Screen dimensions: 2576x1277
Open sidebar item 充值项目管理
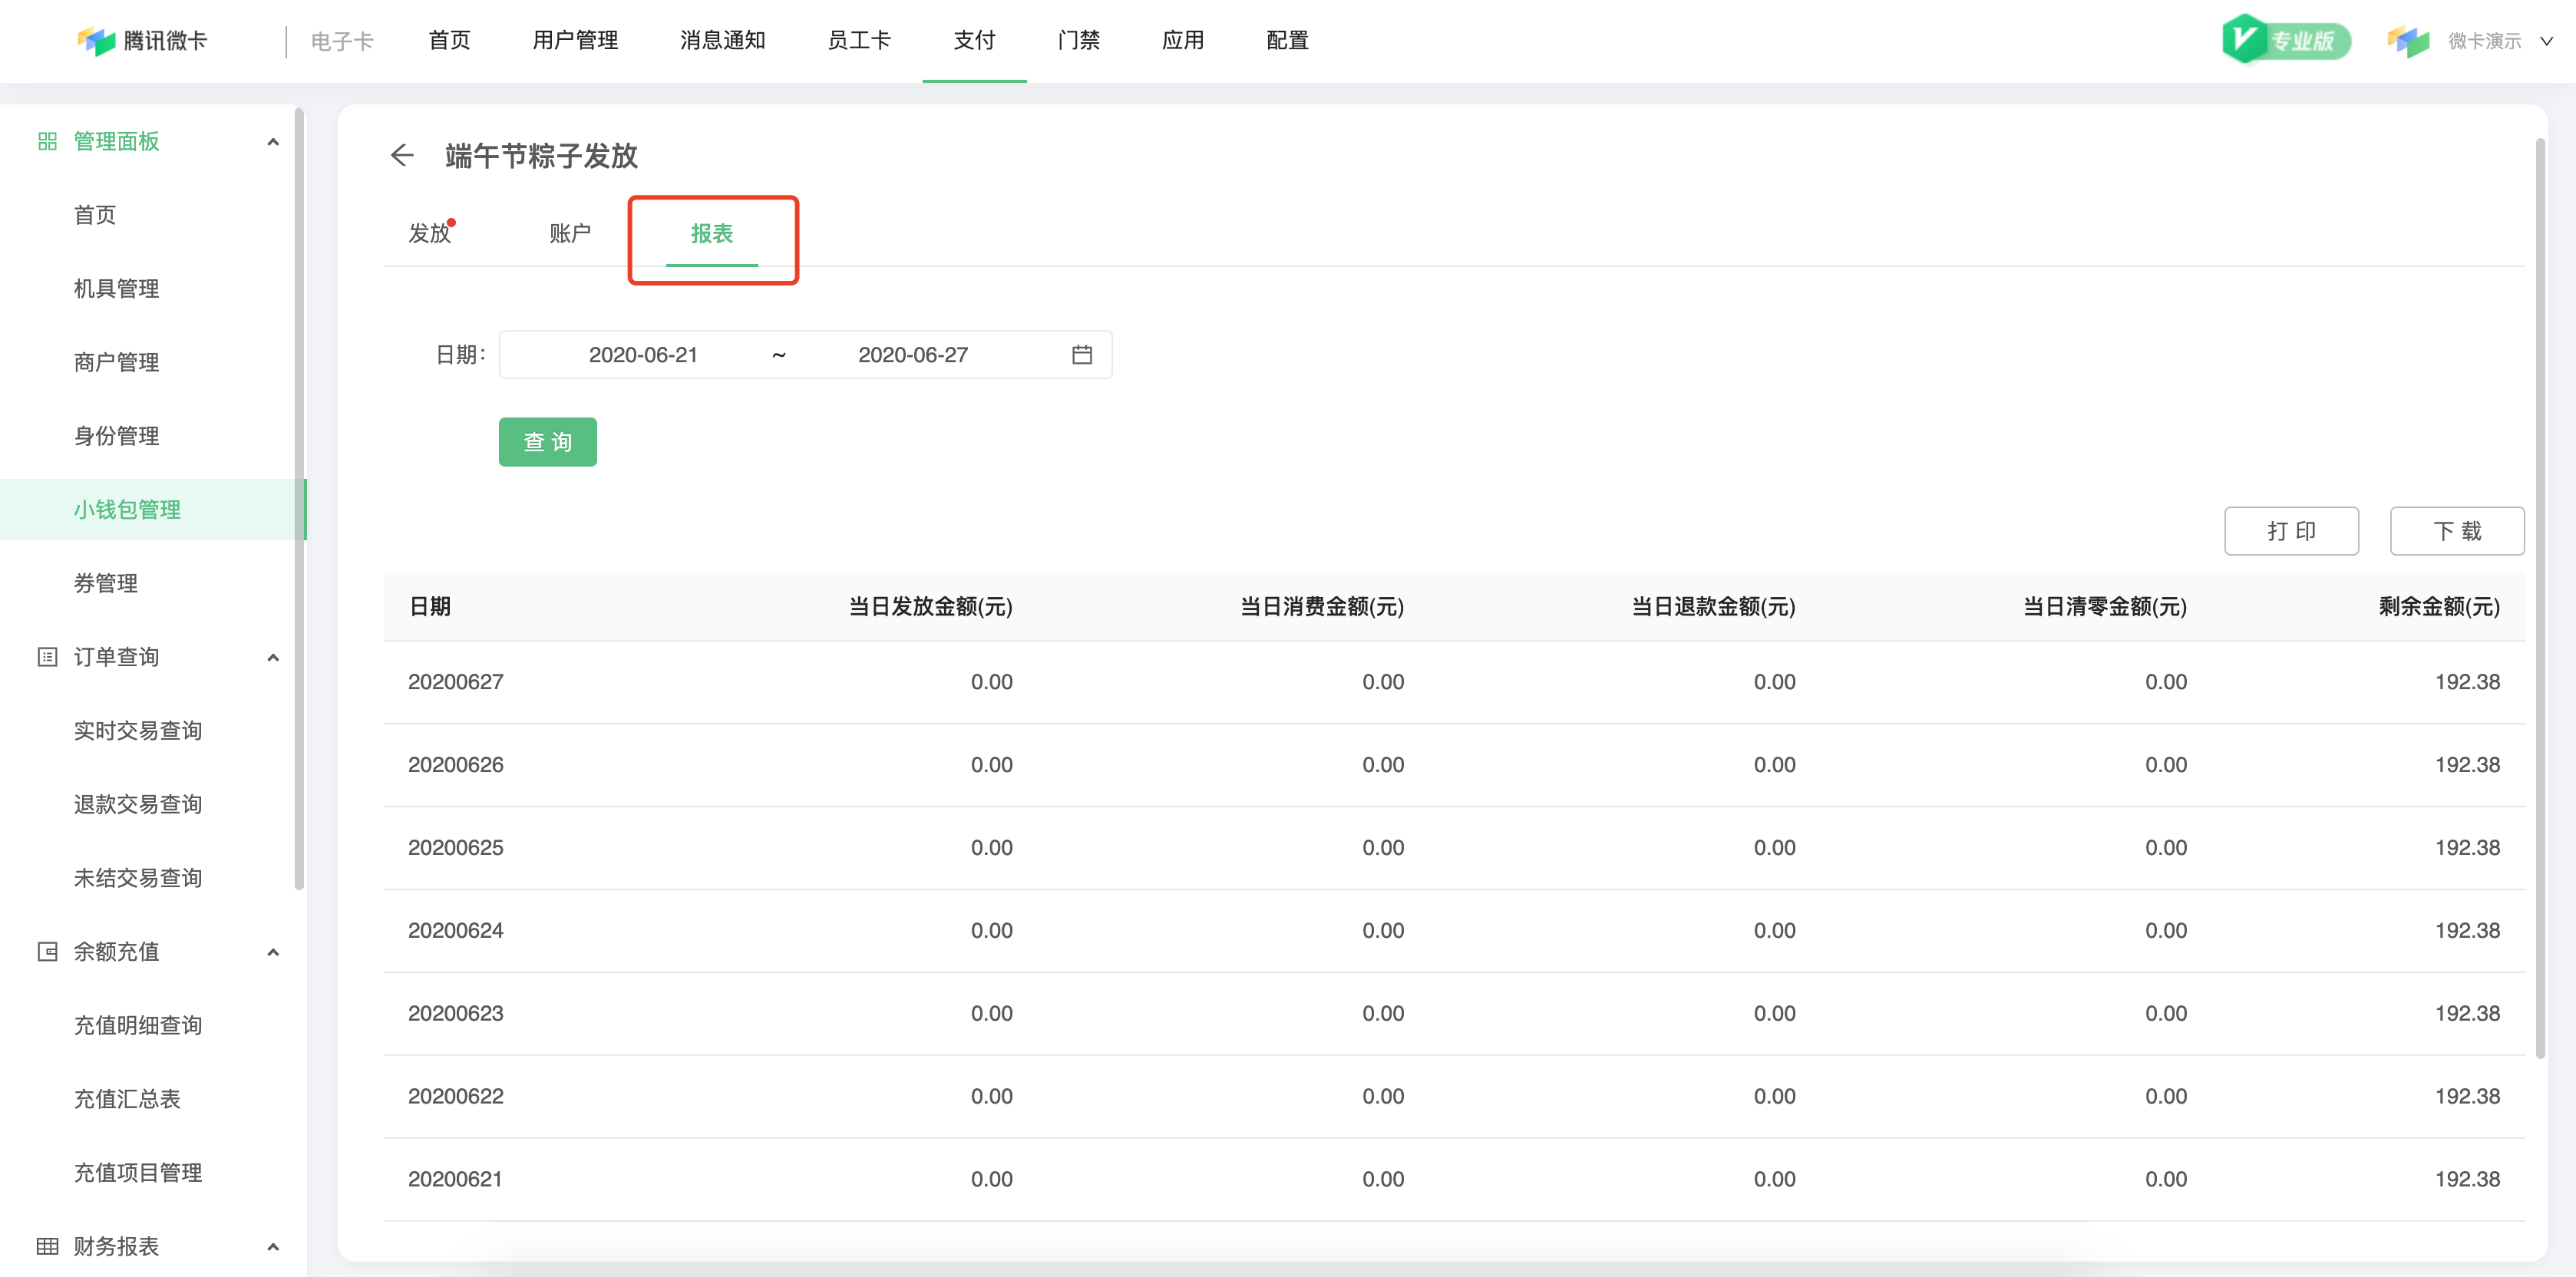138,1173
